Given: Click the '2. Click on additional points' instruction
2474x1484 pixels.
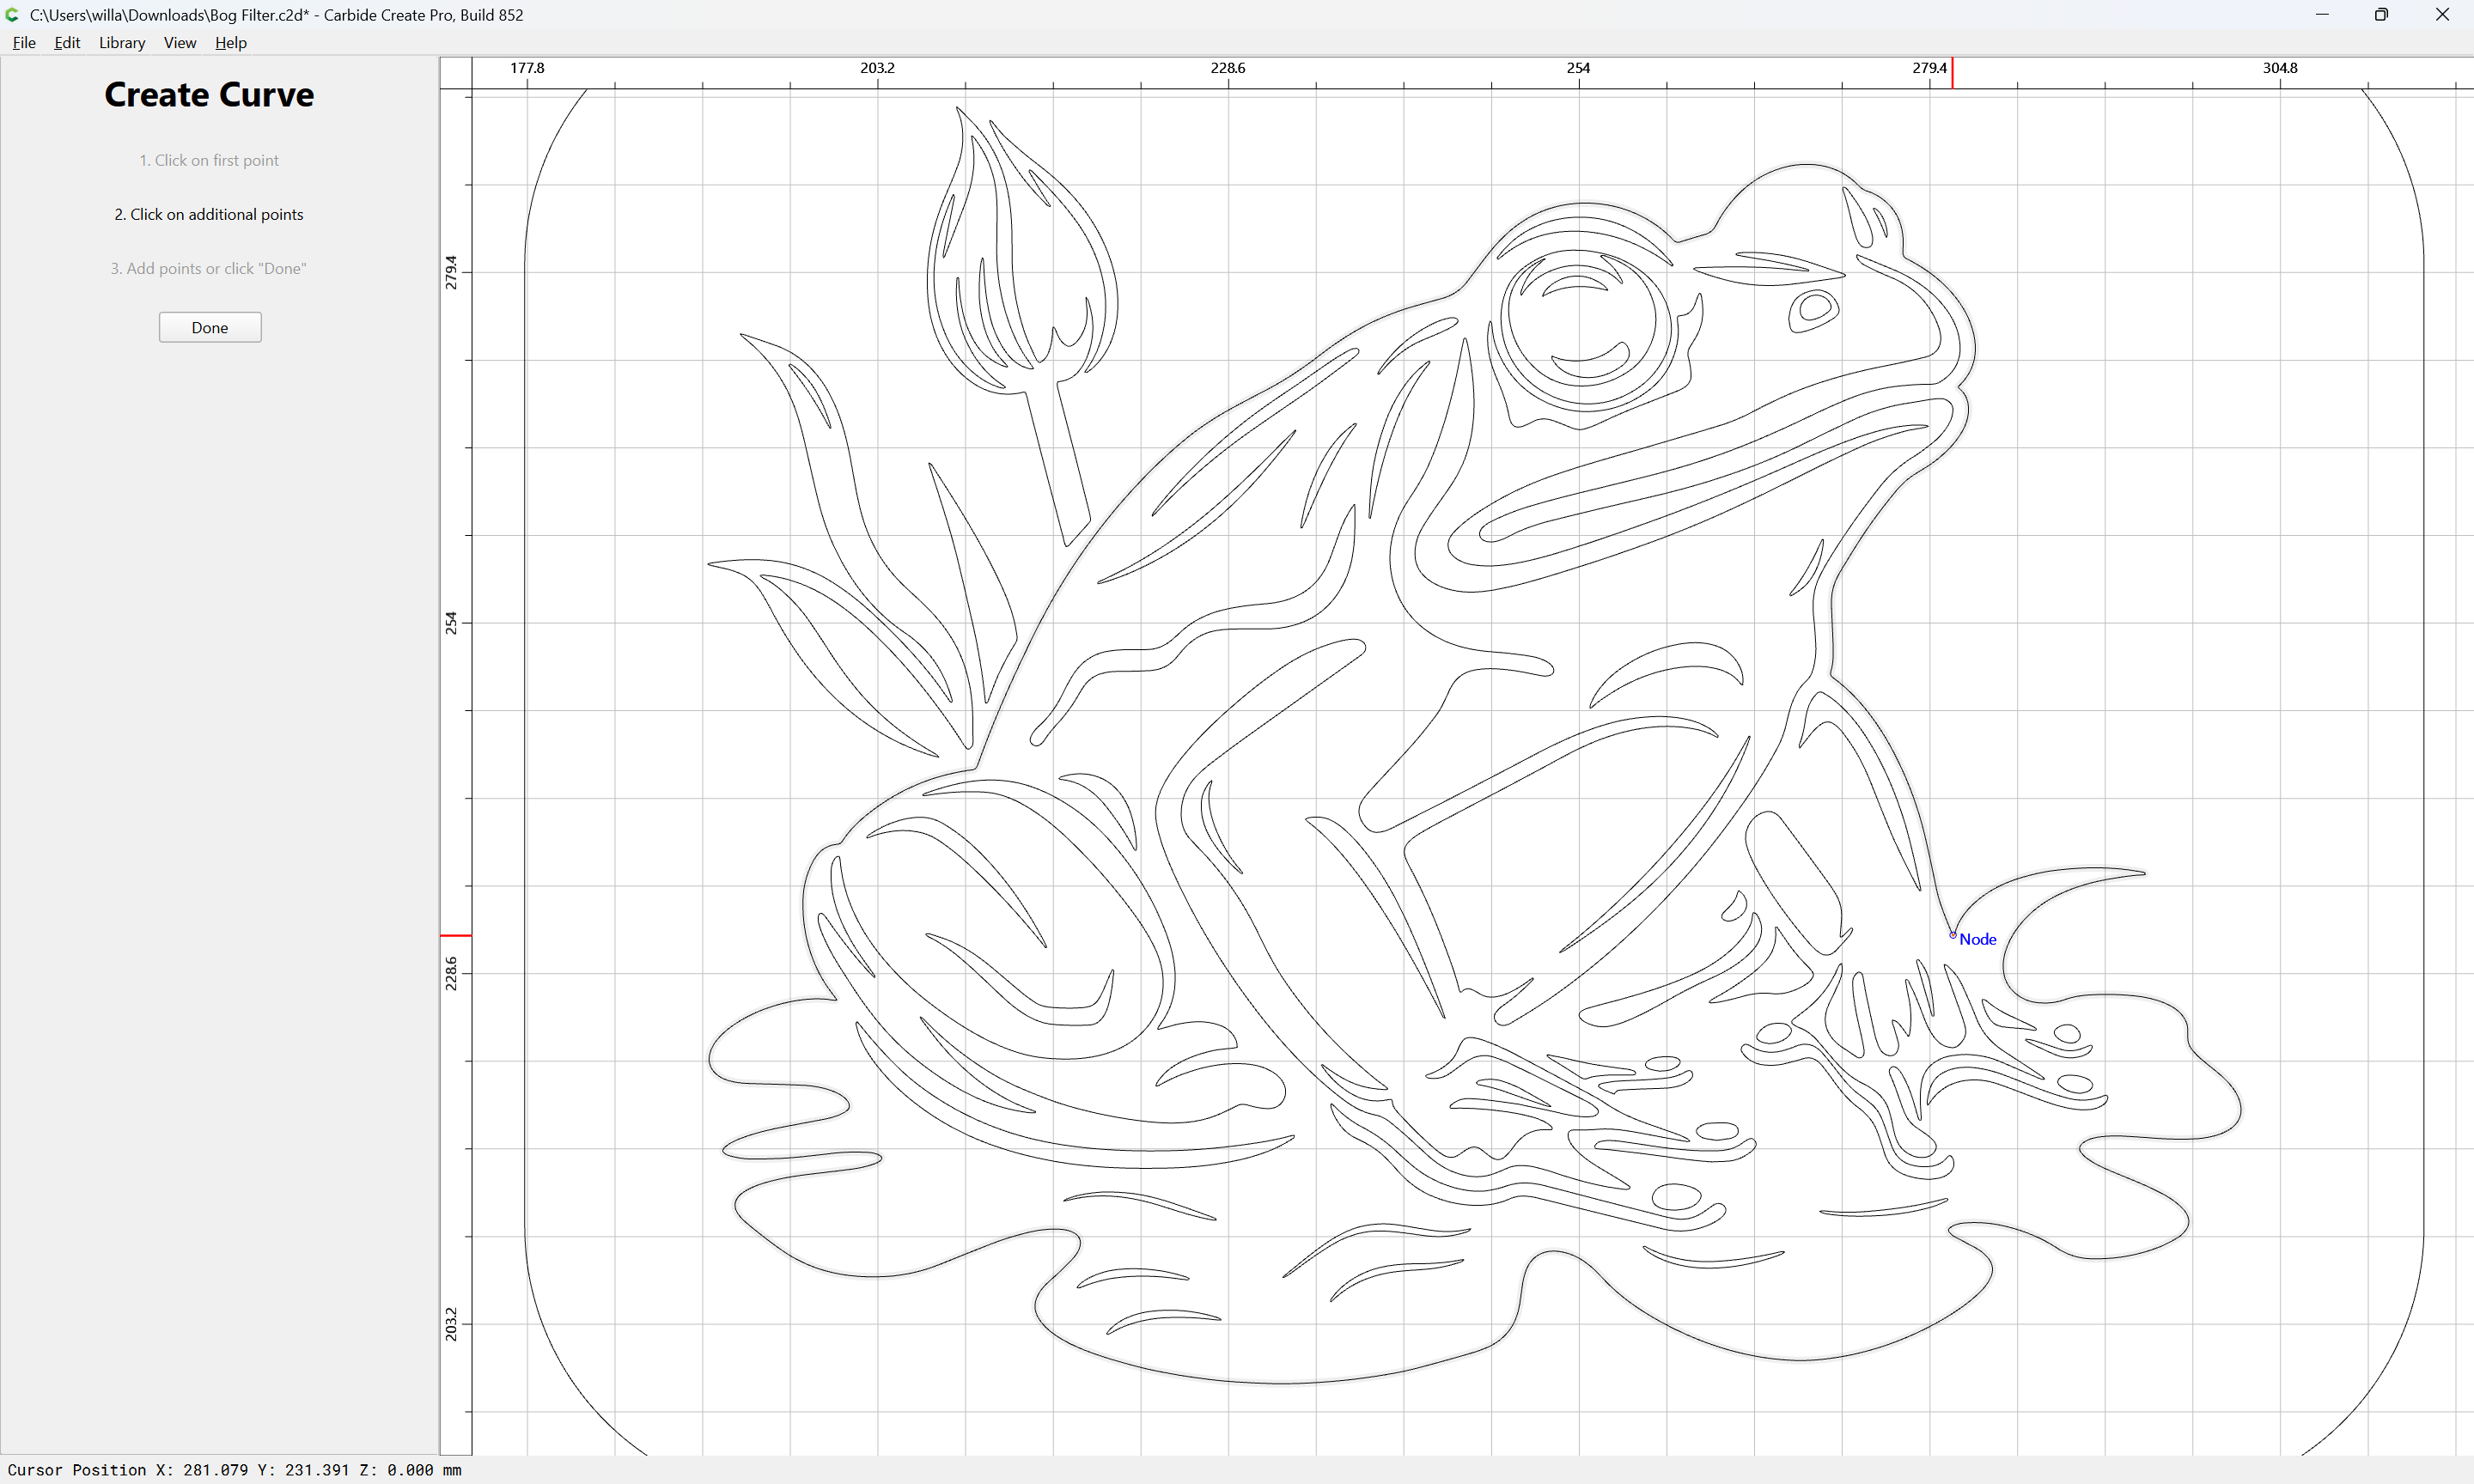Looking at the screenshot, I should pyautogui.click(x=209, y=214).
